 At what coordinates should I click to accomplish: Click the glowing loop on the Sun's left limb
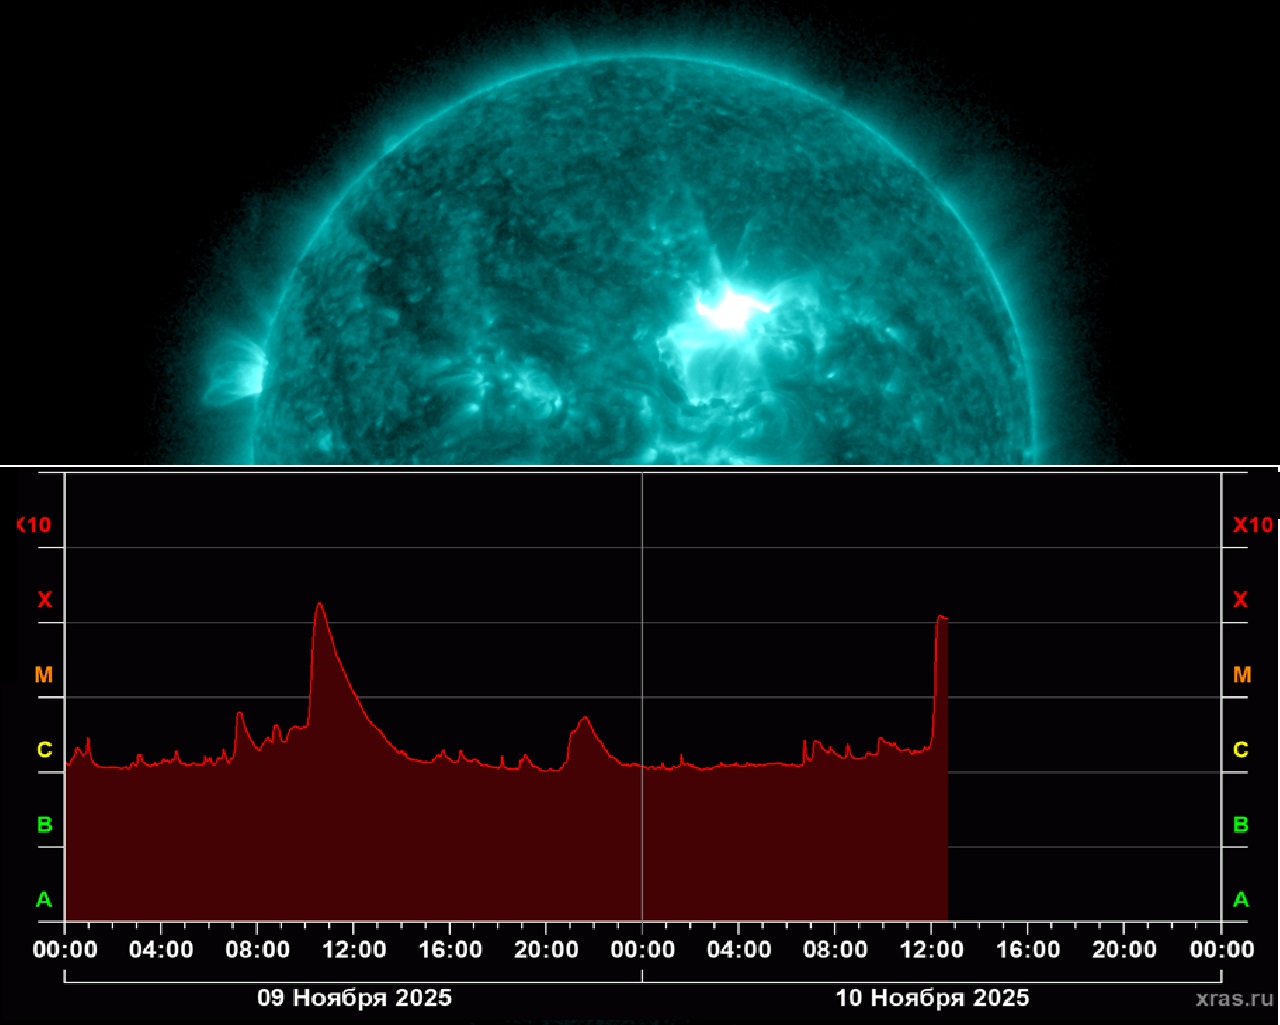[x=237, y=373]
